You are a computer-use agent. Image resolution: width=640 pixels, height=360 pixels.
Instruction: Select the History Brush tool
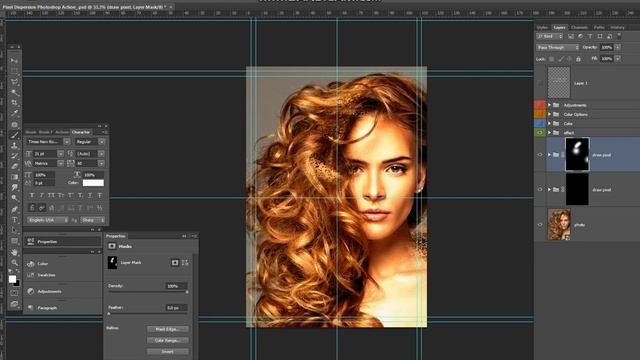coord(14,156)
